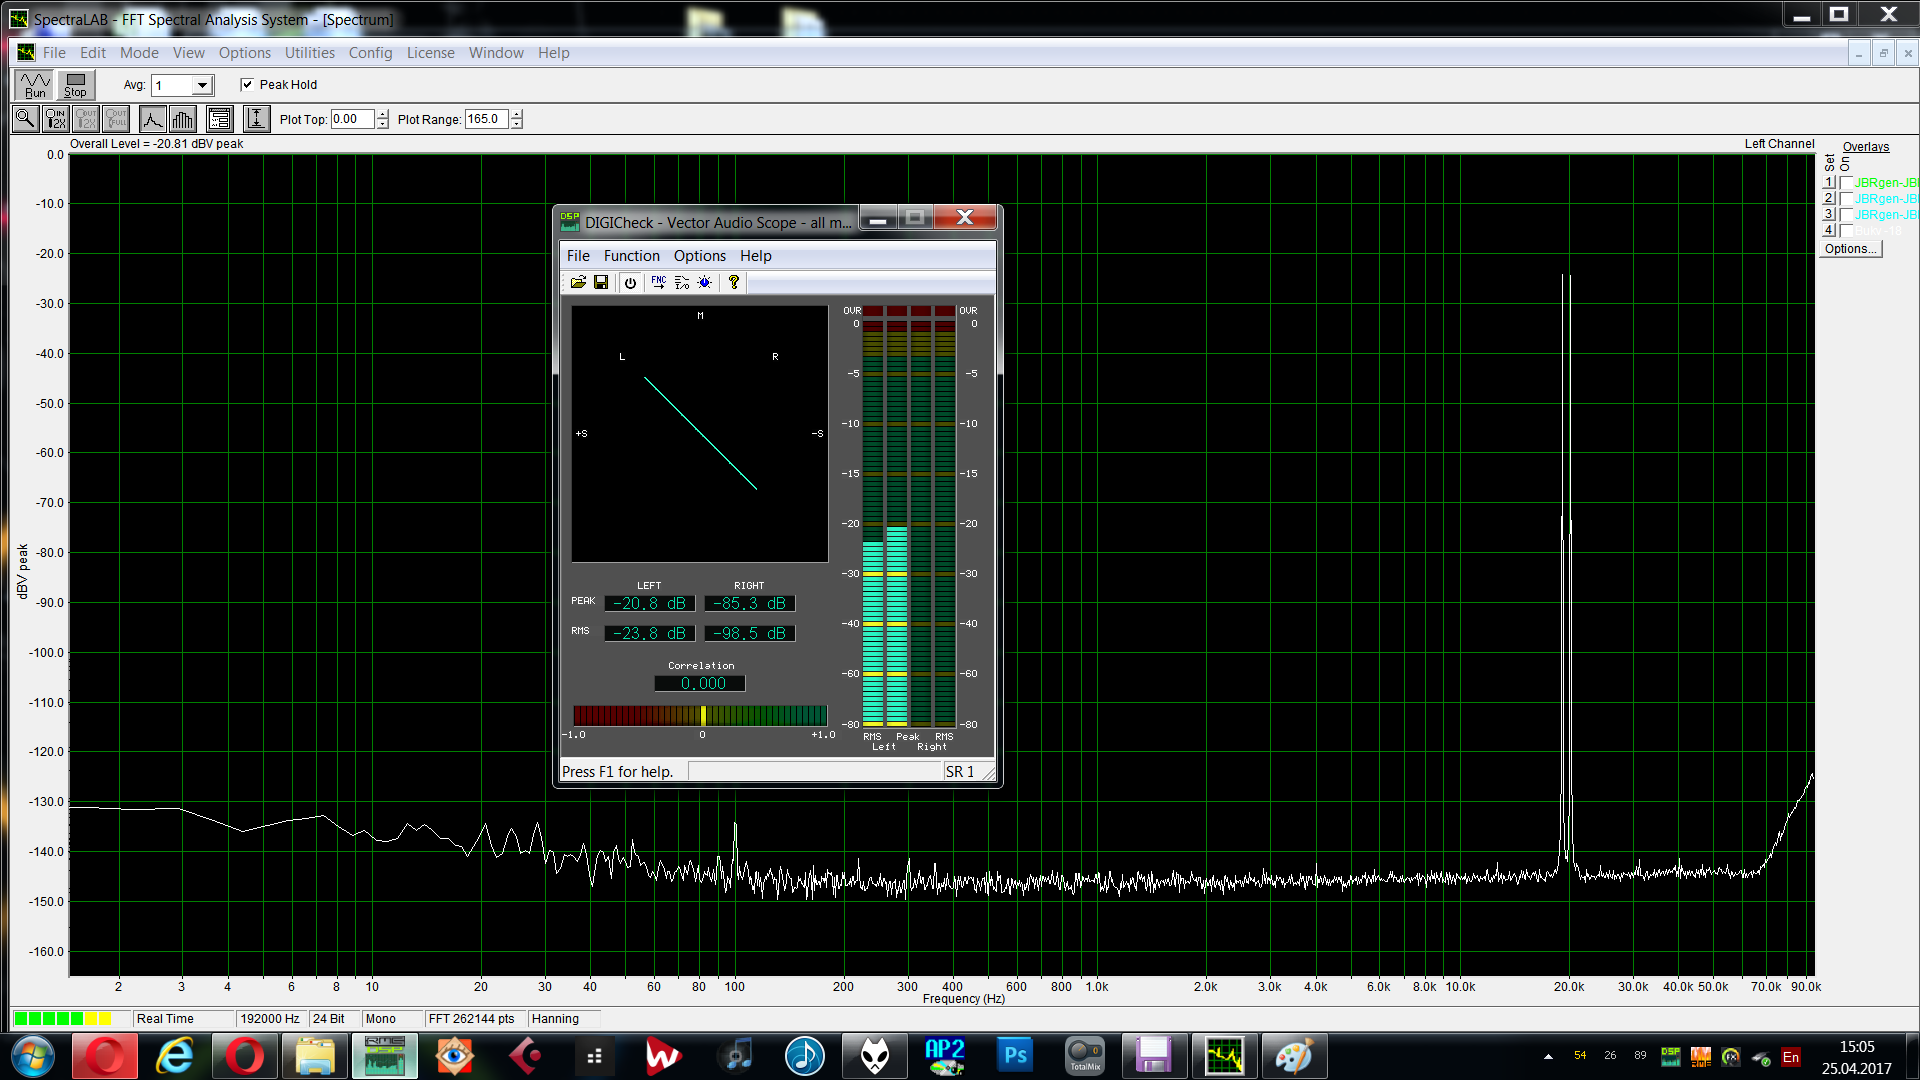Screen dimensions: 1920x1080
Task: Open the Utilities menu
Action: click(309, 53)
